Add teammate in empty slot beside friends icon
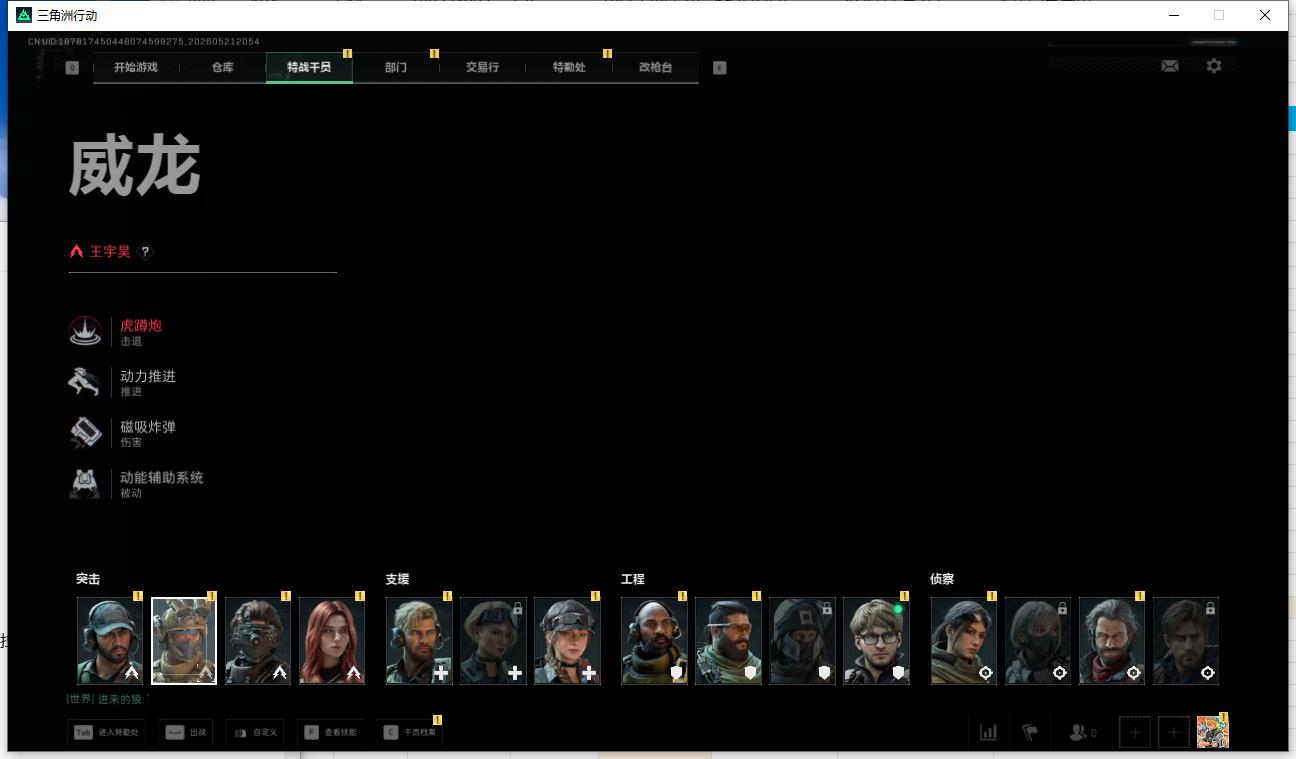The image size is (1296, 759). (x=1134, y=733)
